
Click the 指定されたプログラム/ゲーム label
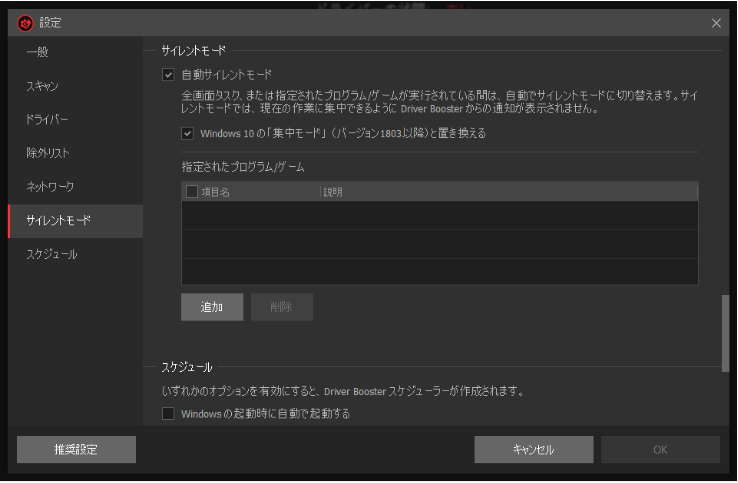tap(243, 167)
